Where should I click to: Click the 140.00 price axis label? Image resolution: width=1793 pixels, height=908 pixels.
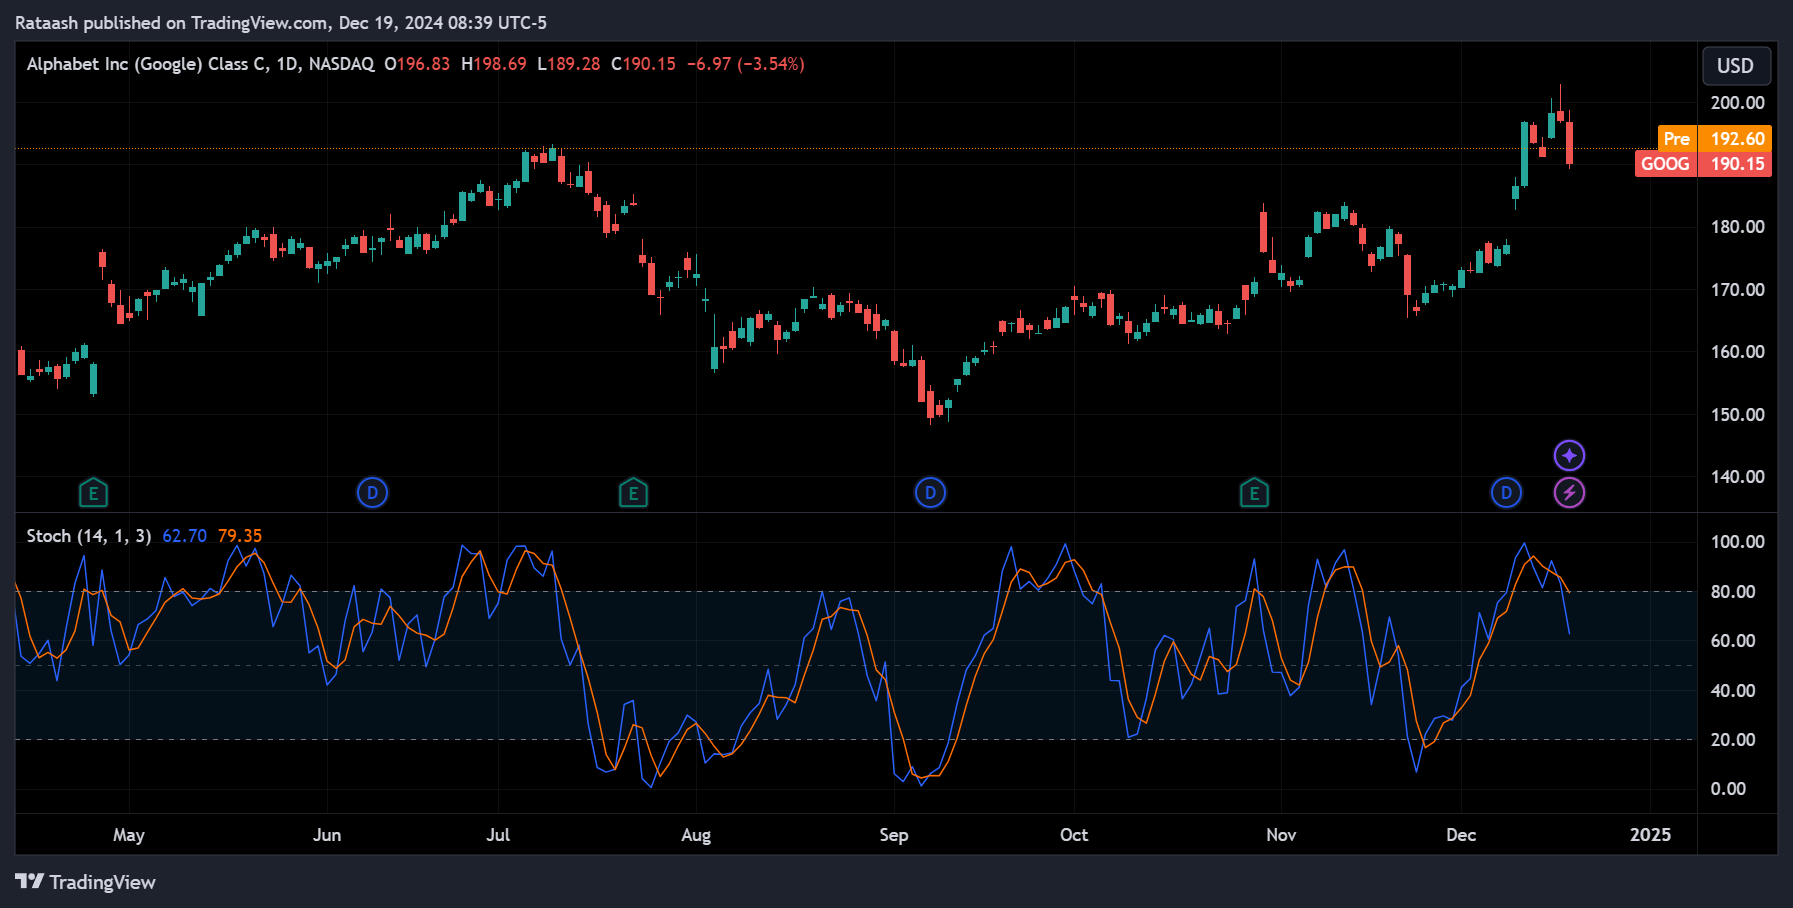[1737, 477]
